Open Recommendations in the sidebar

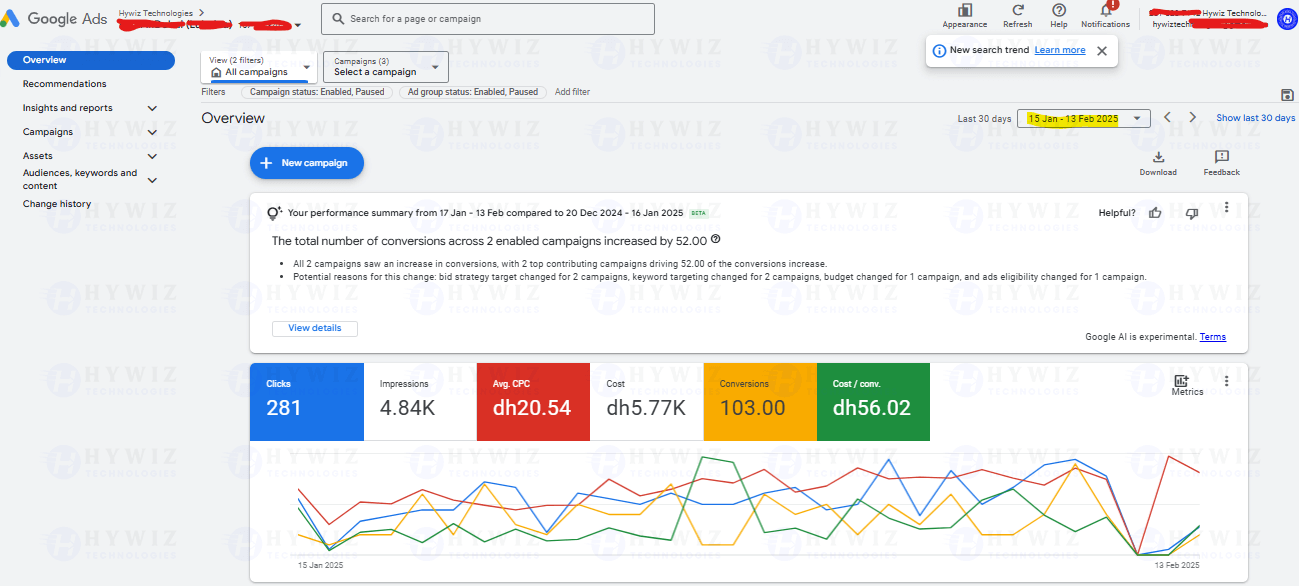pos(65,84)
